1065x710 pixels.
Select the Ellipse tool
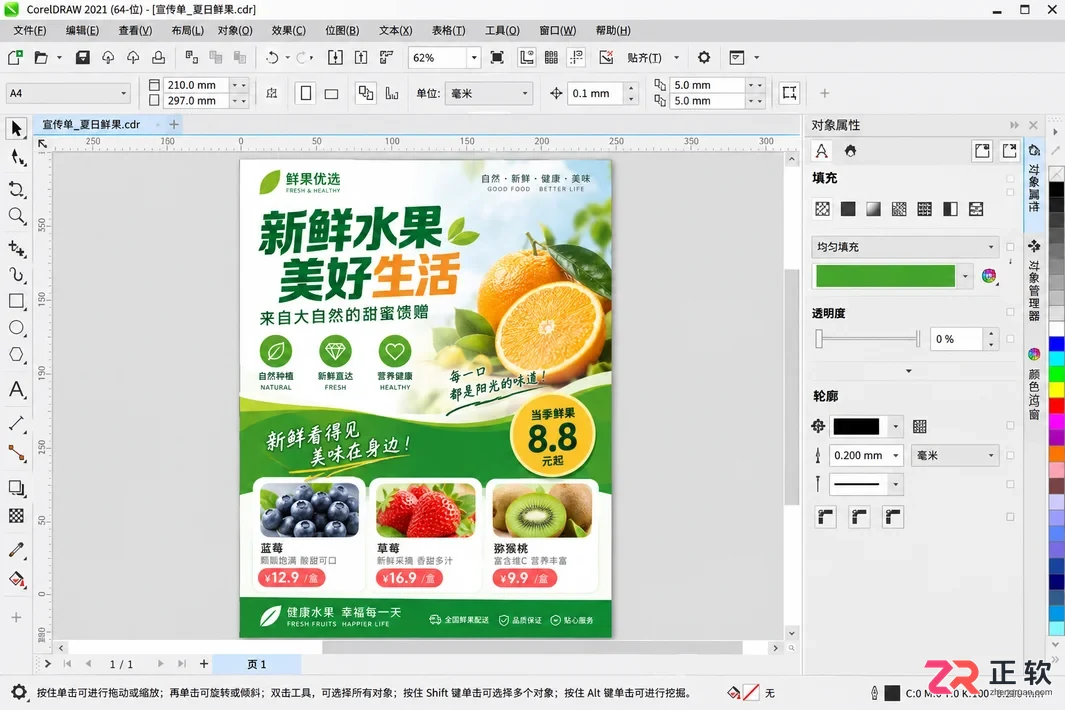17,327
